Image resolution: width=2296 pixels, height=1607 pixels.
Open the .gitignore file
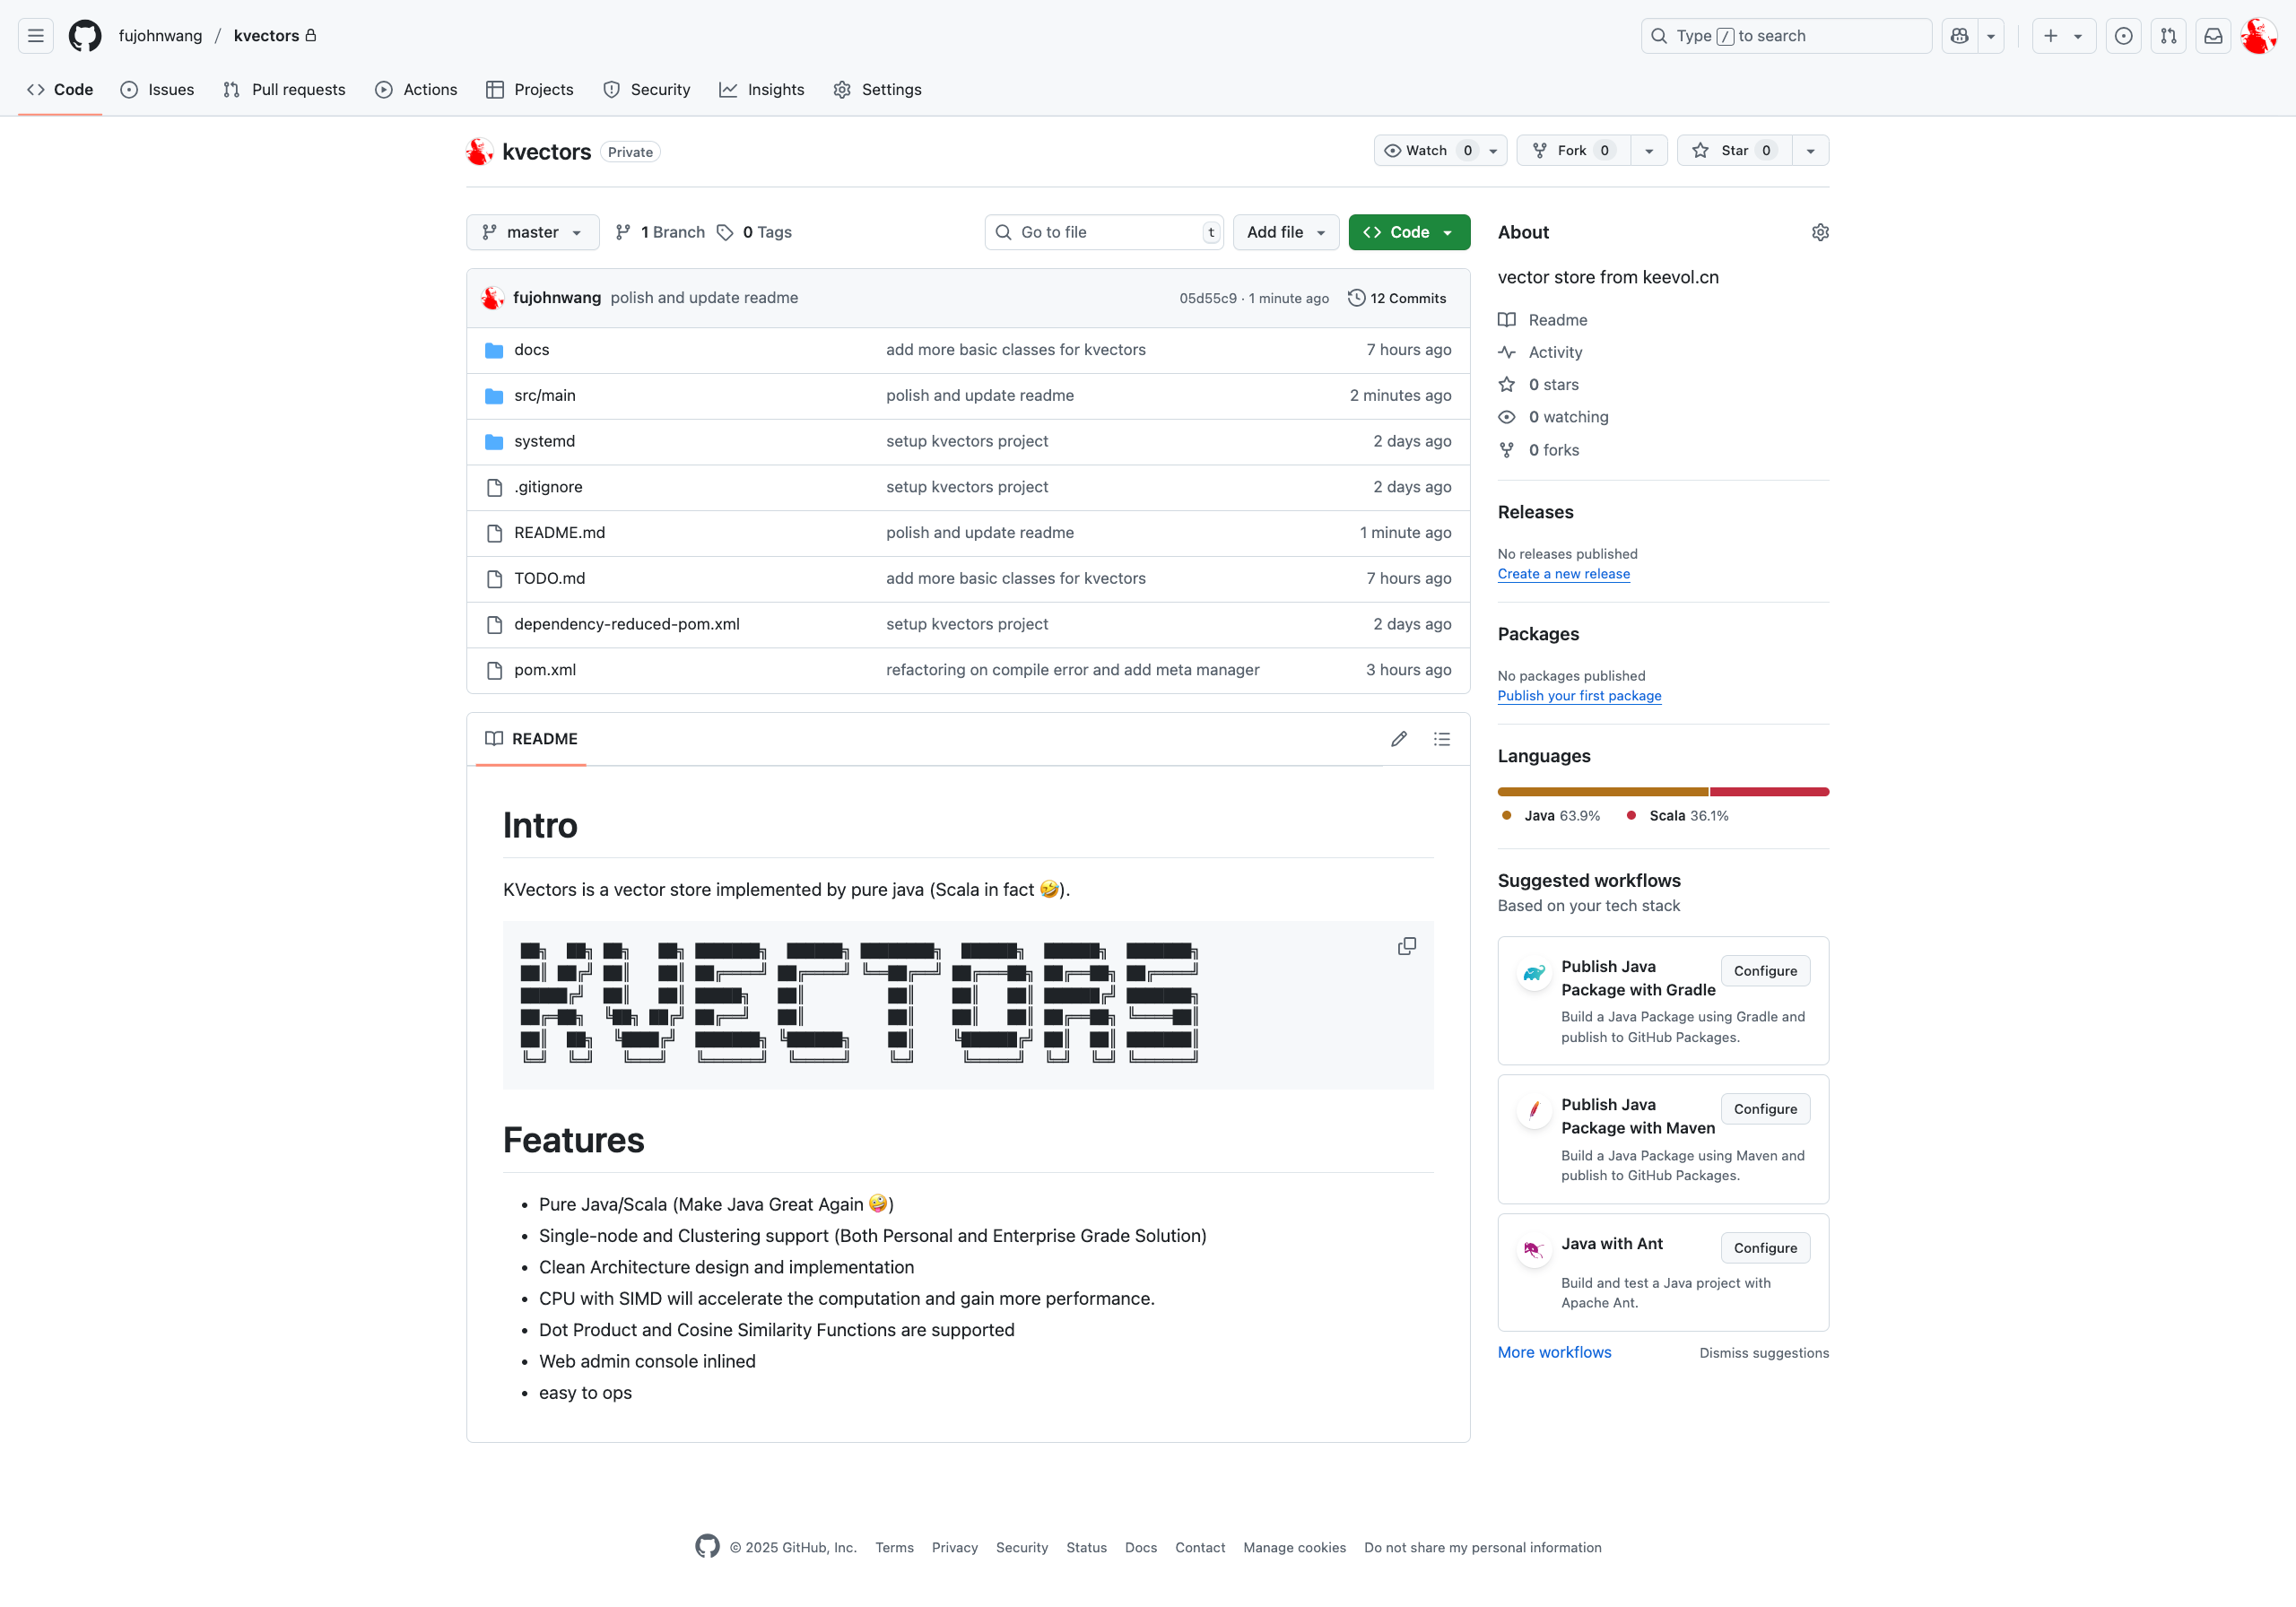[548, 487]
